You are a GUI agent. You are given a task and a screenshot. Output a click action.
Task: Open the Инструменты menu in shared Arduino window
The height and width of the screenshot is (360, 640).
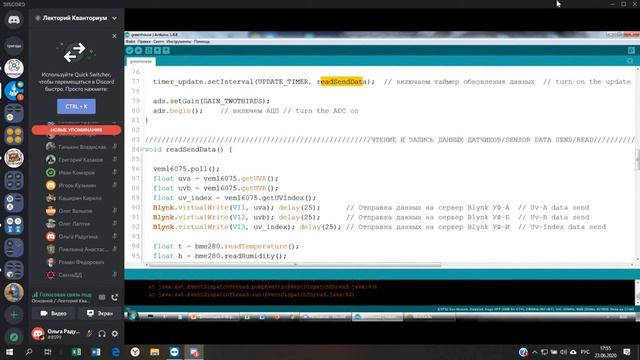pos(179,42)
